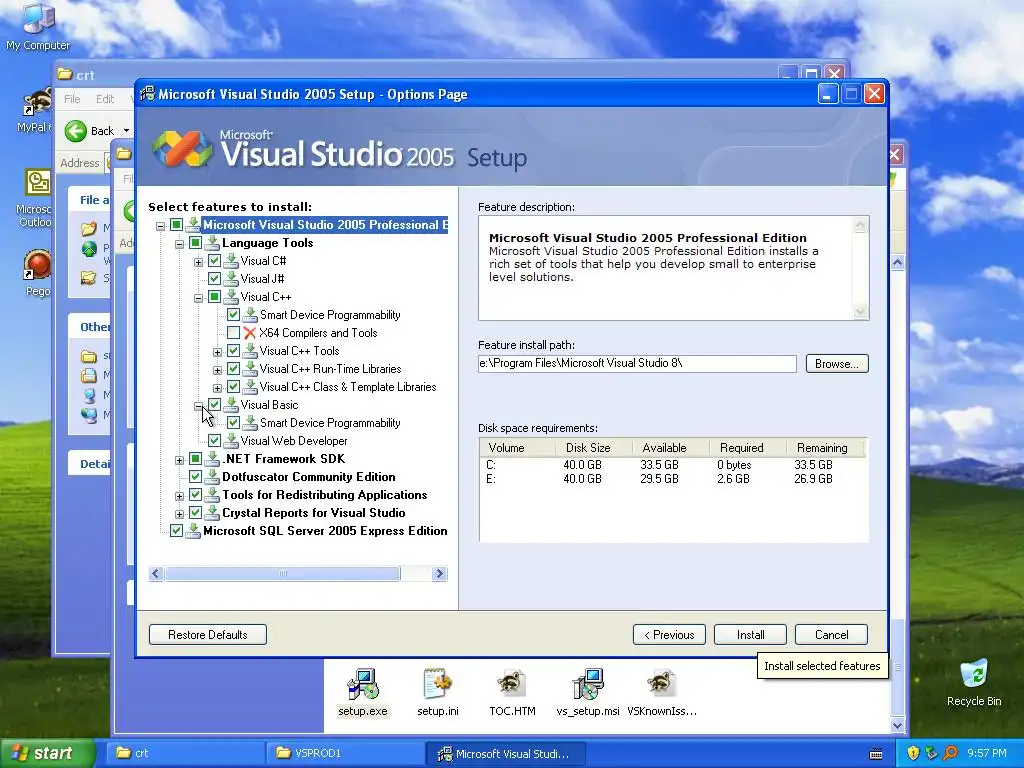Screen dimensions: 1024x768
Task: Collapse the Language Tools tree node
Action: pos(180,244)
